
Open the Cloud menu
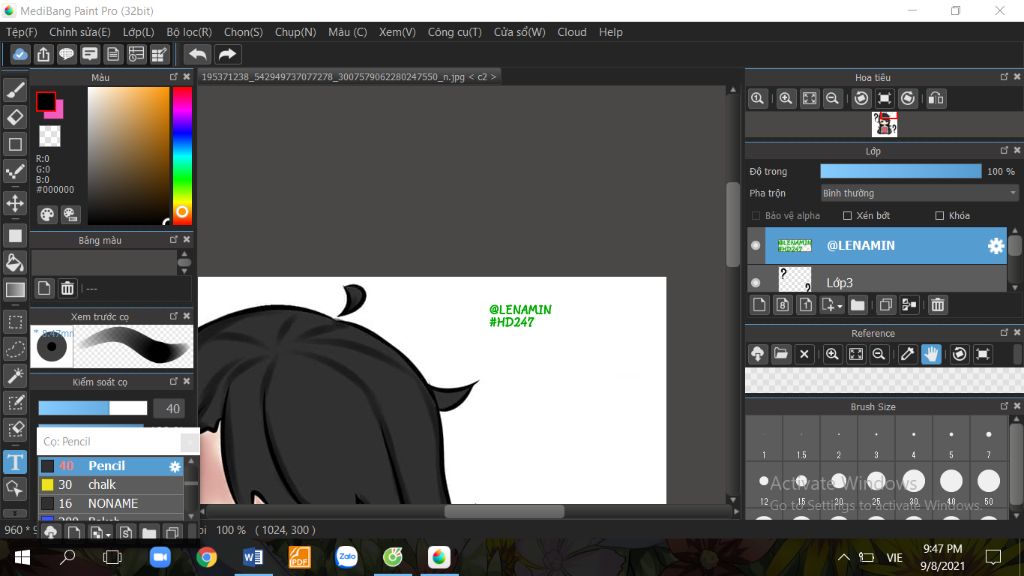tap(571, 32)
